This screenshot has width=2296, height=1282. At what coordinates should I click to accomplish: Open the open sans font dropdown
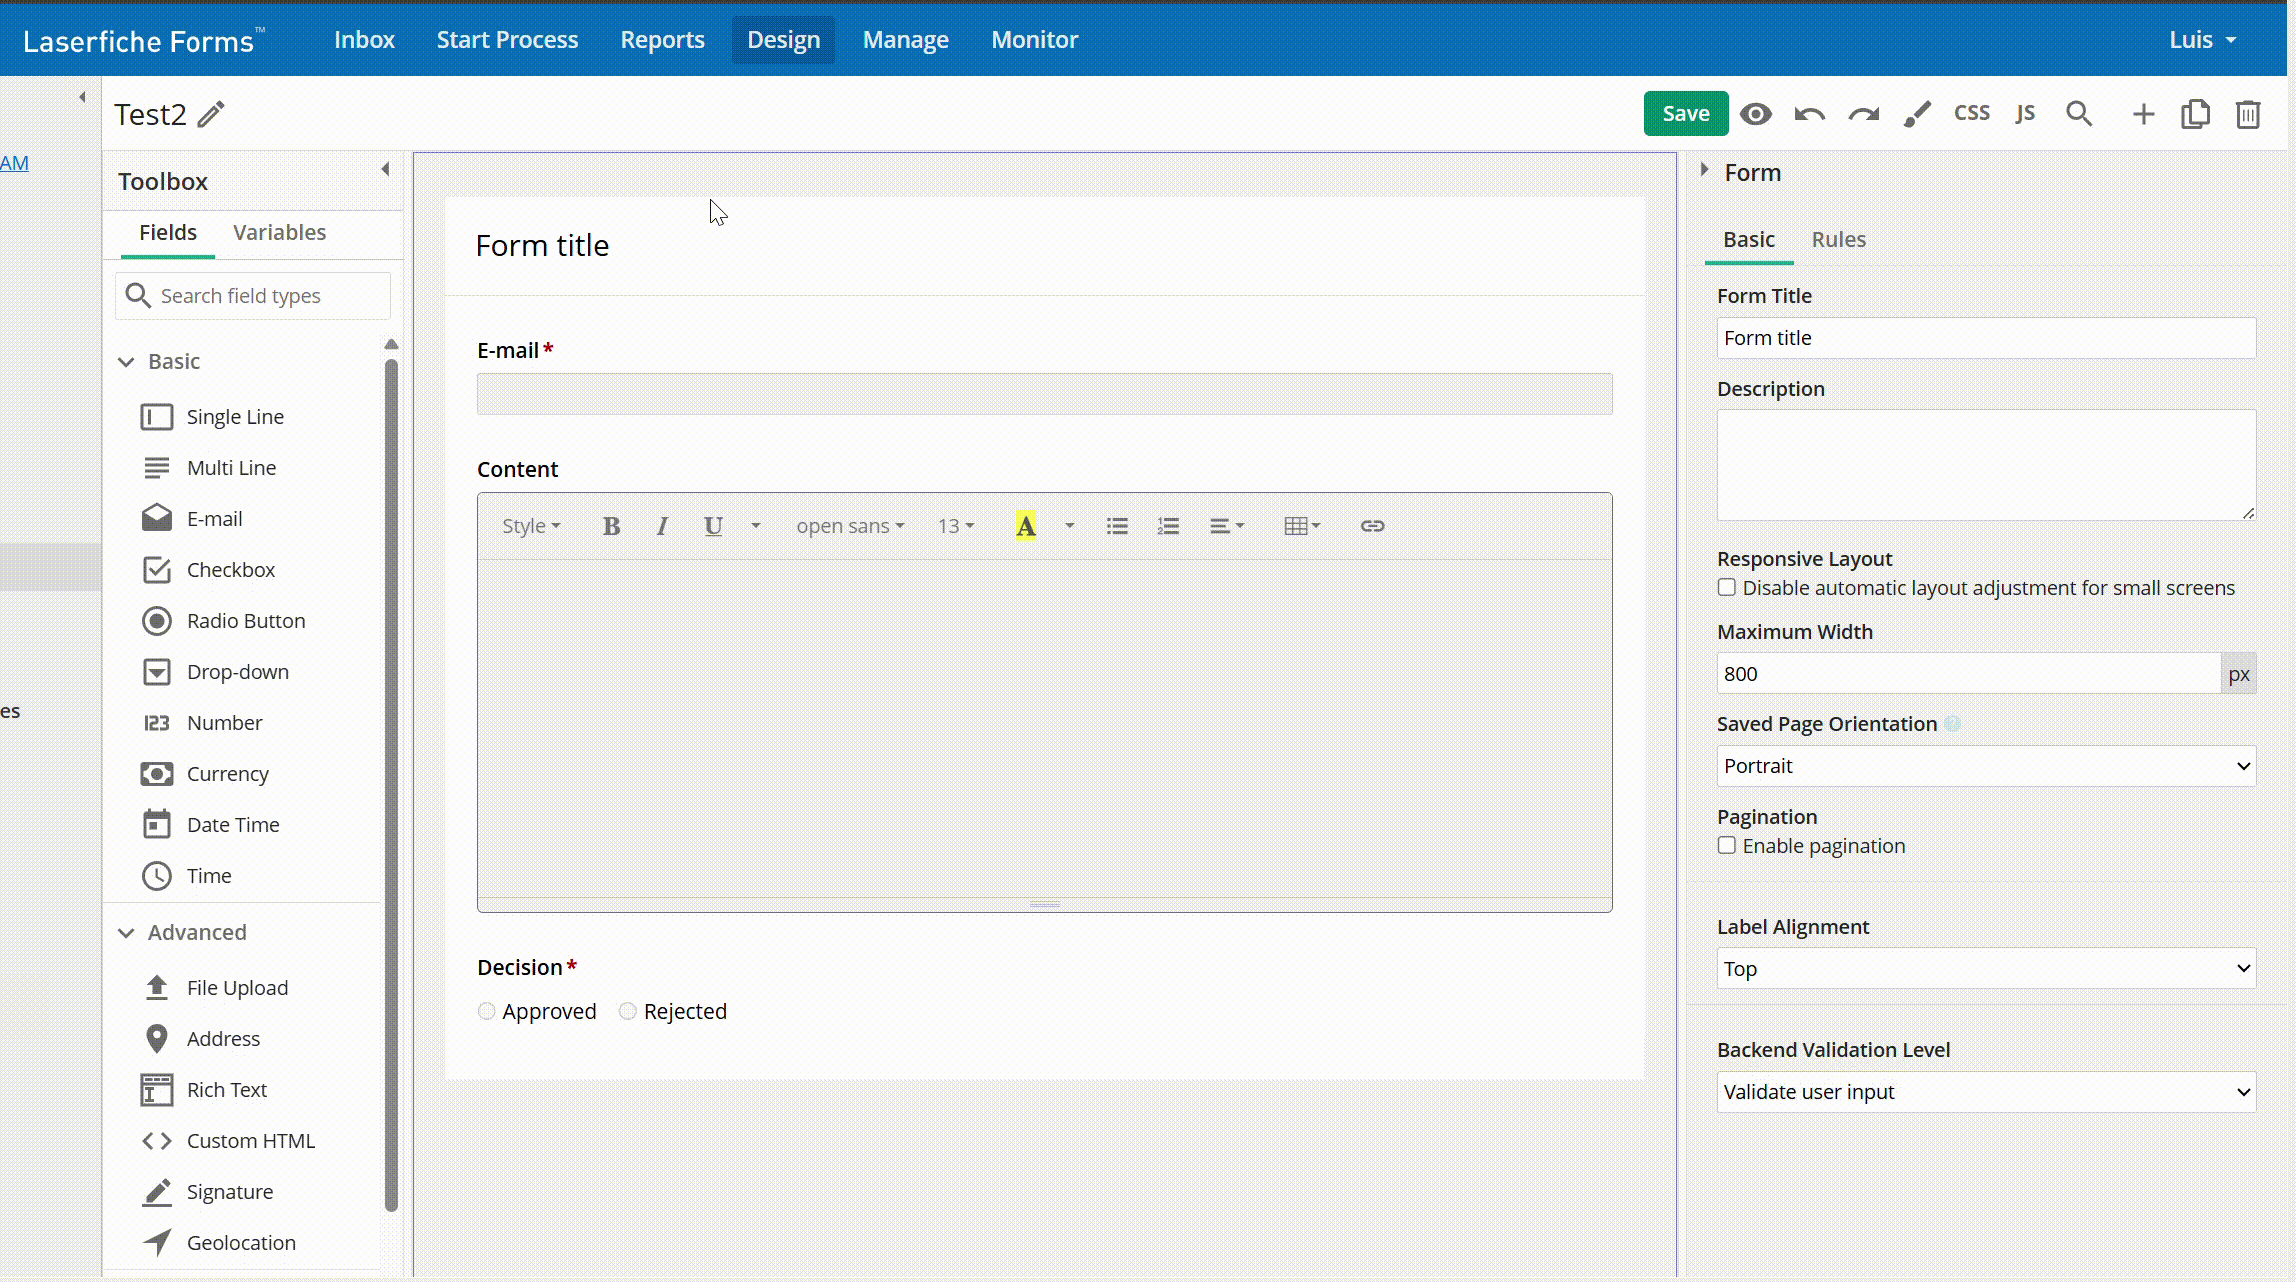[850, 526]
